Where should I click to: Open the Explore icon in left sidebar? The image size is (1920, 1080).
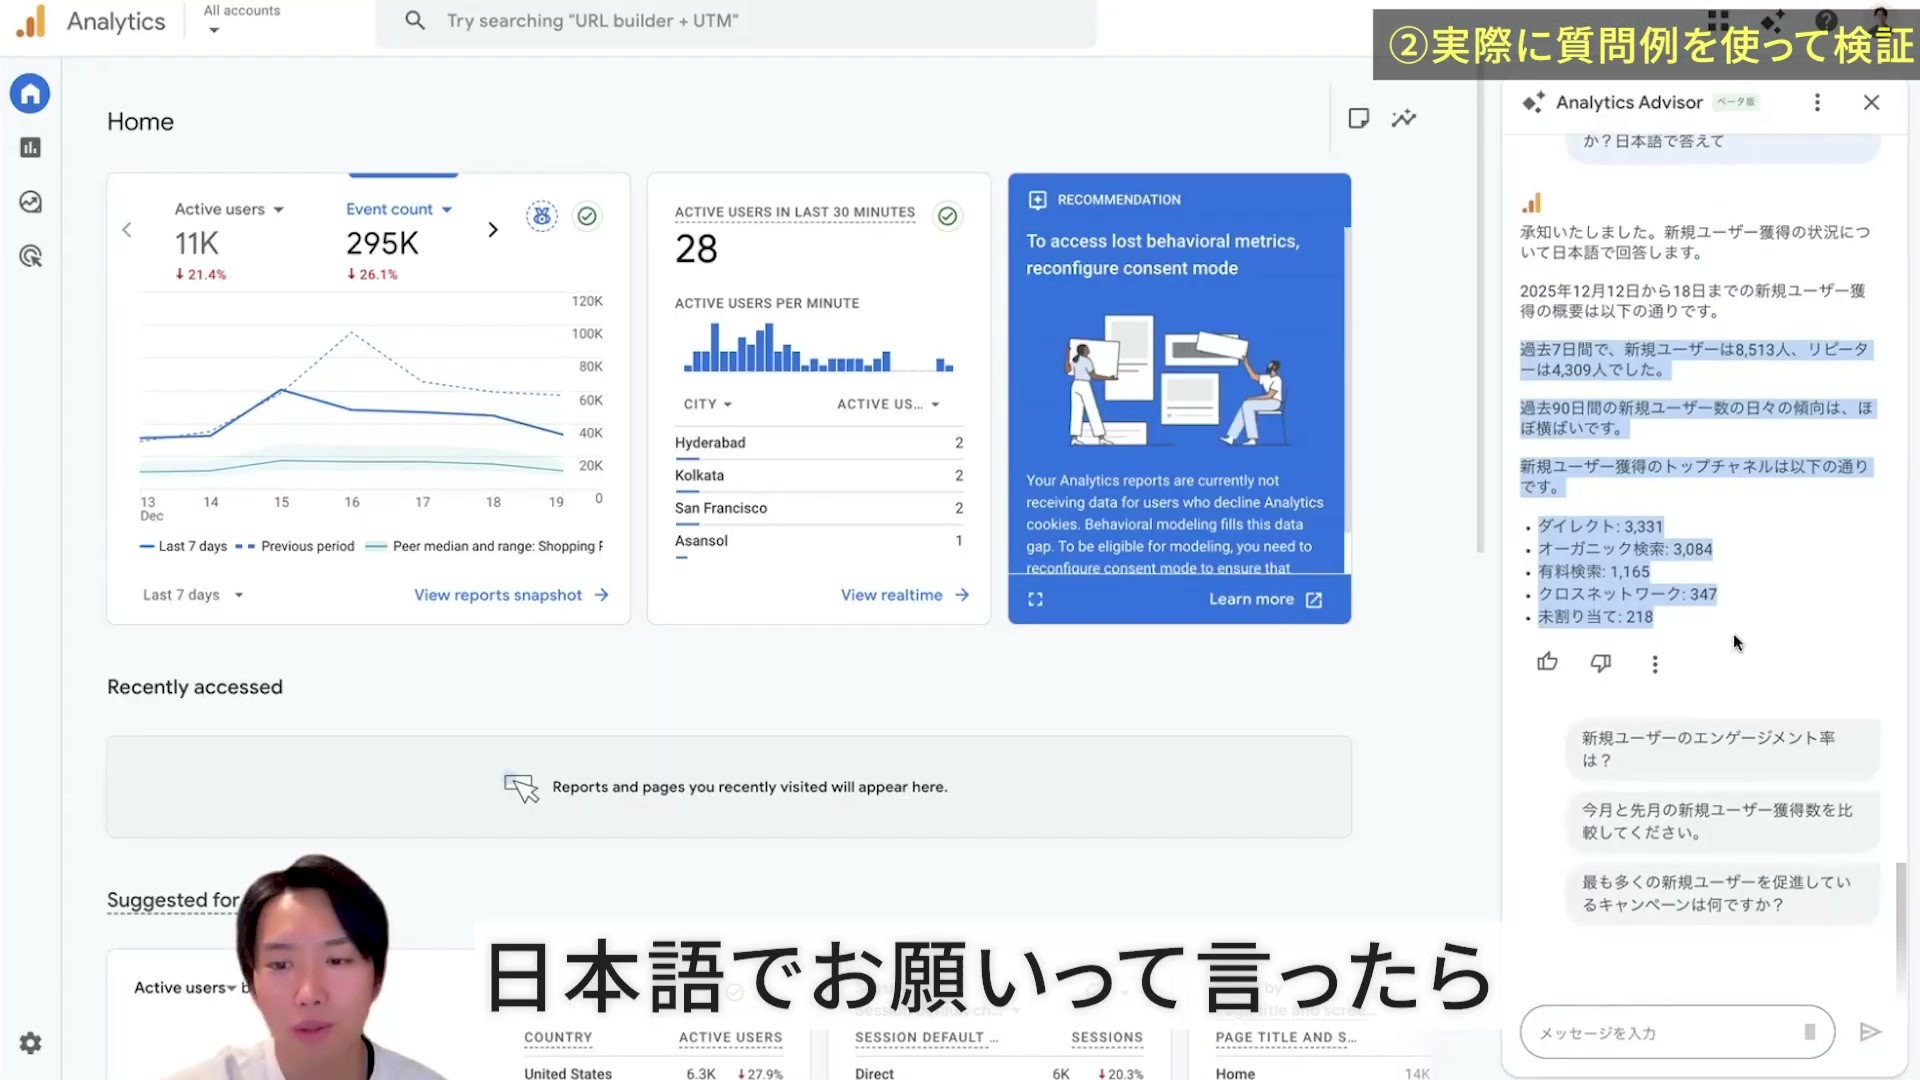click(30, 202)
